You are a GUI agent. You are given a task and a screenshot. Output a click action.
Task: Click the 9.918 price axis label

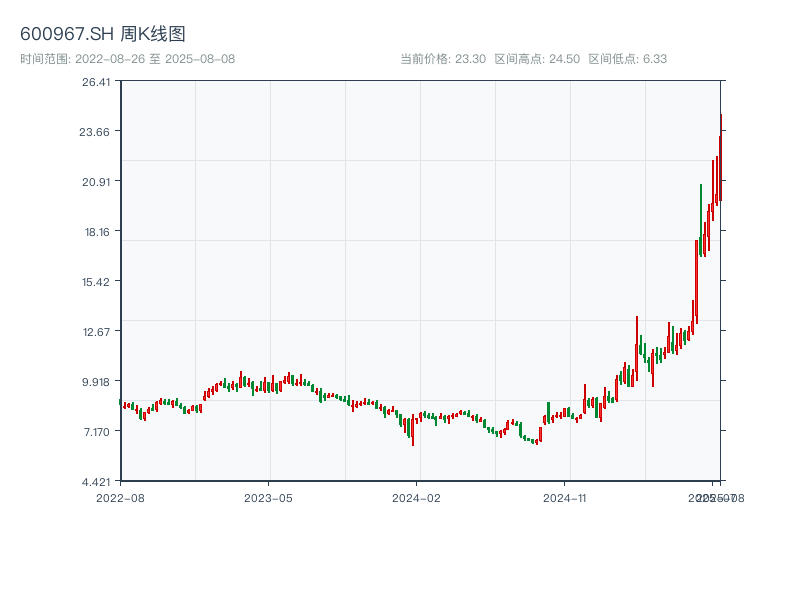(x=96, y=381)
